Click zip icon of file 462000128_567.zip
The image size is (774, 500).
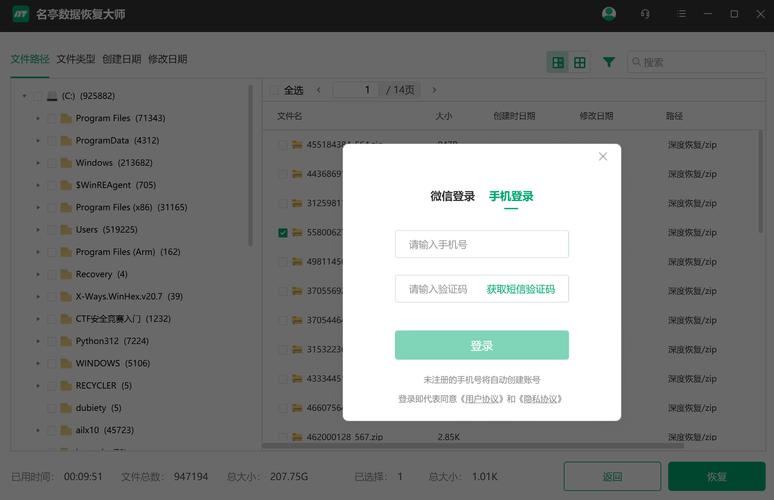tap(297, 437)
